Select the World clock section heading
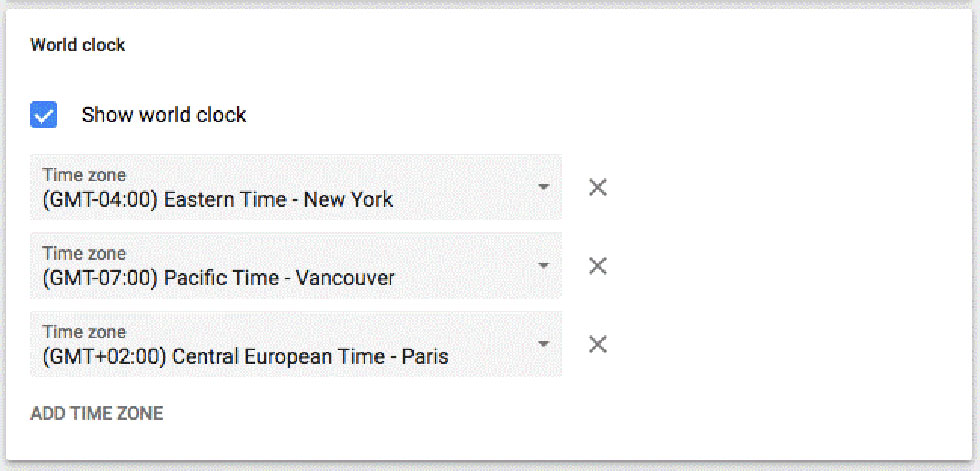Screen dimensions: 980x471 (78, 45)
